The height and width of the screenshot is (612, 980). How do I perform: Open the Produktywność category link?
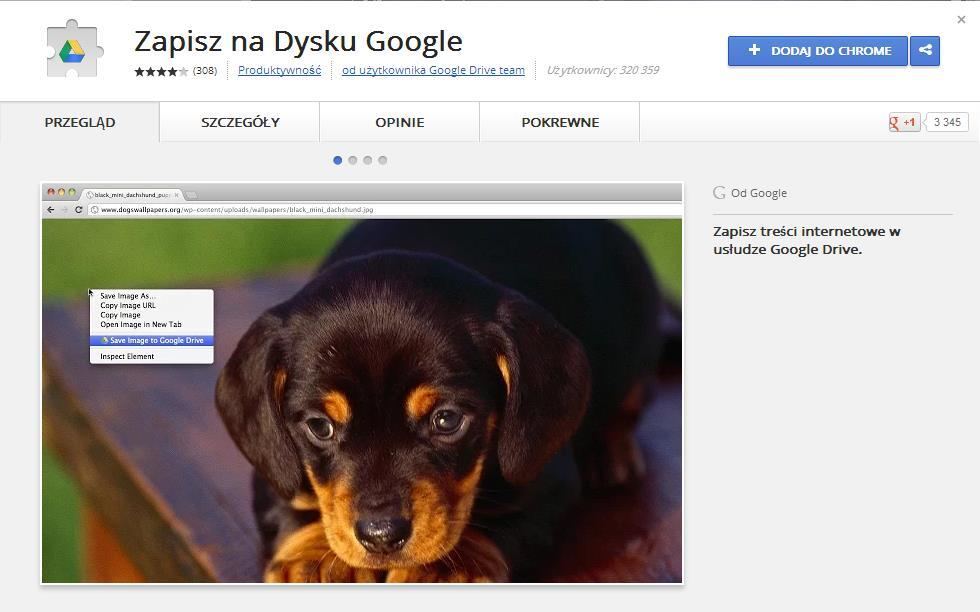pyautogui.click(x=279, y=70)
